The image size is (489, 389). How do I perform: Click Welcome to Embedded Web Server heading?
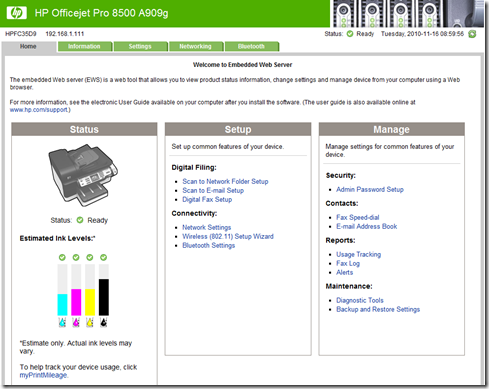click(243, 65)
